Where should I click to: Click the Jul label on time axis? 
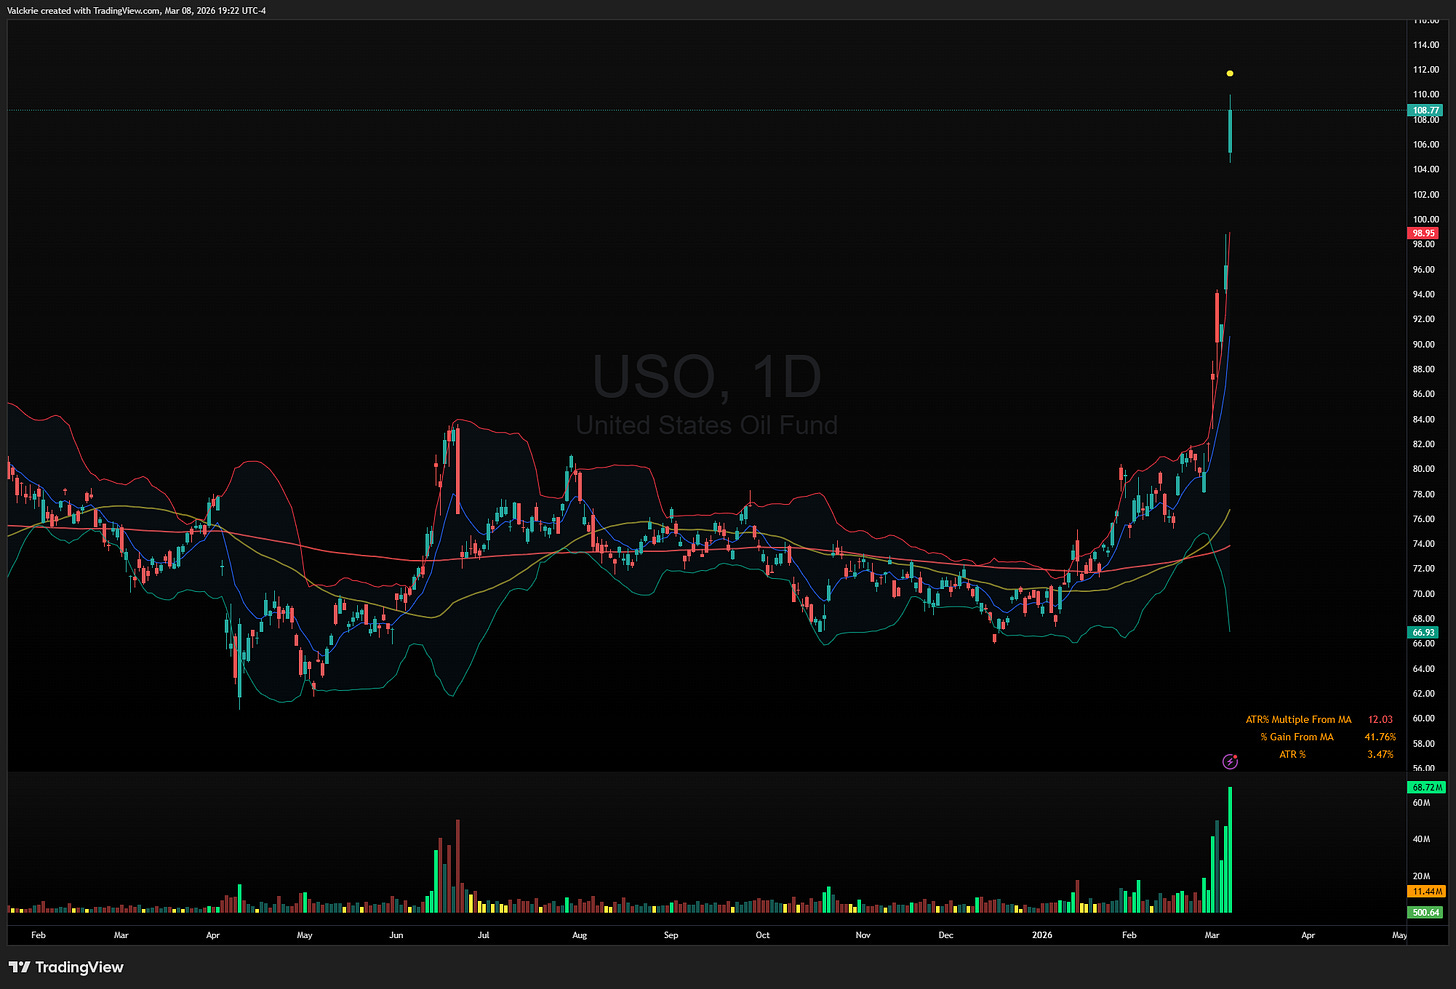(x=483, y=935)
